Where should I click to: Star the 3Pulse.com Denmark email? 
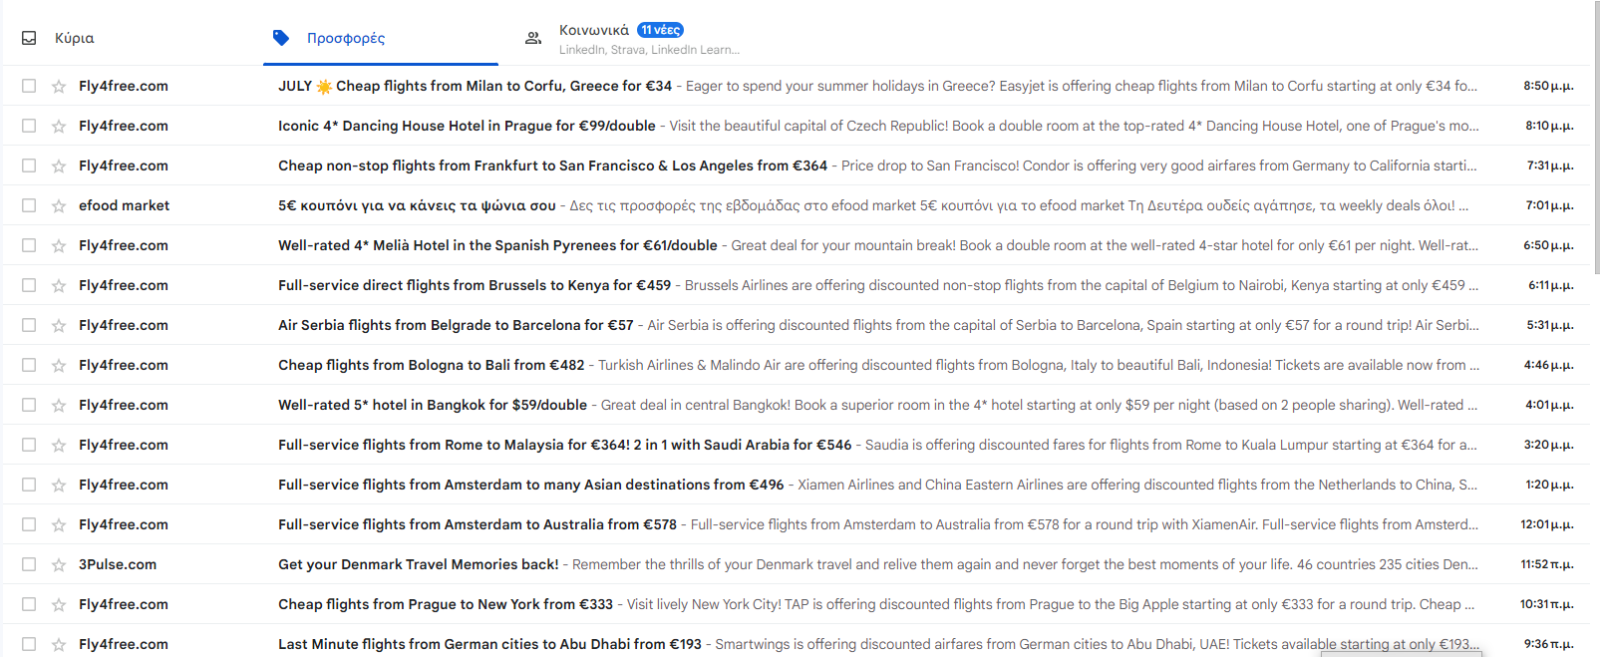(59, 565)
